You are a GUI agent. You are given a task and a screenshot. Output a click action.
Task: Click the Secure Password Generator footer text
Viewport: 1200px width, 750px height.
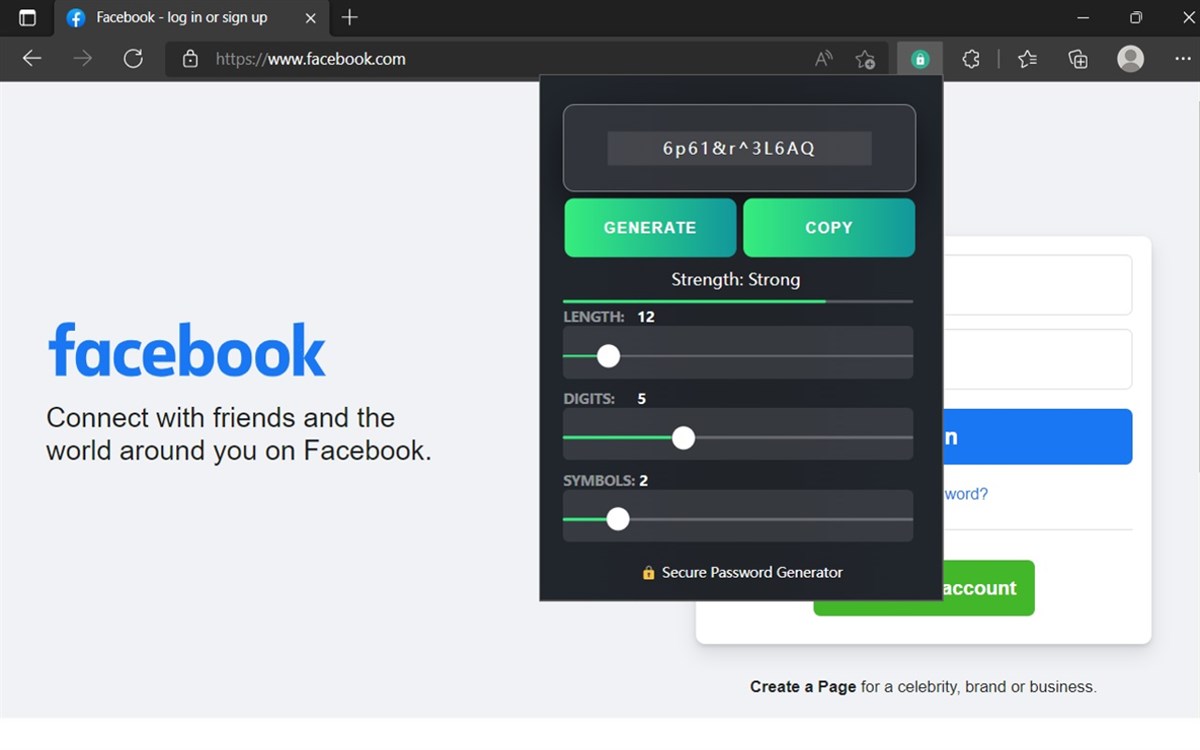(x=752, y=572)
